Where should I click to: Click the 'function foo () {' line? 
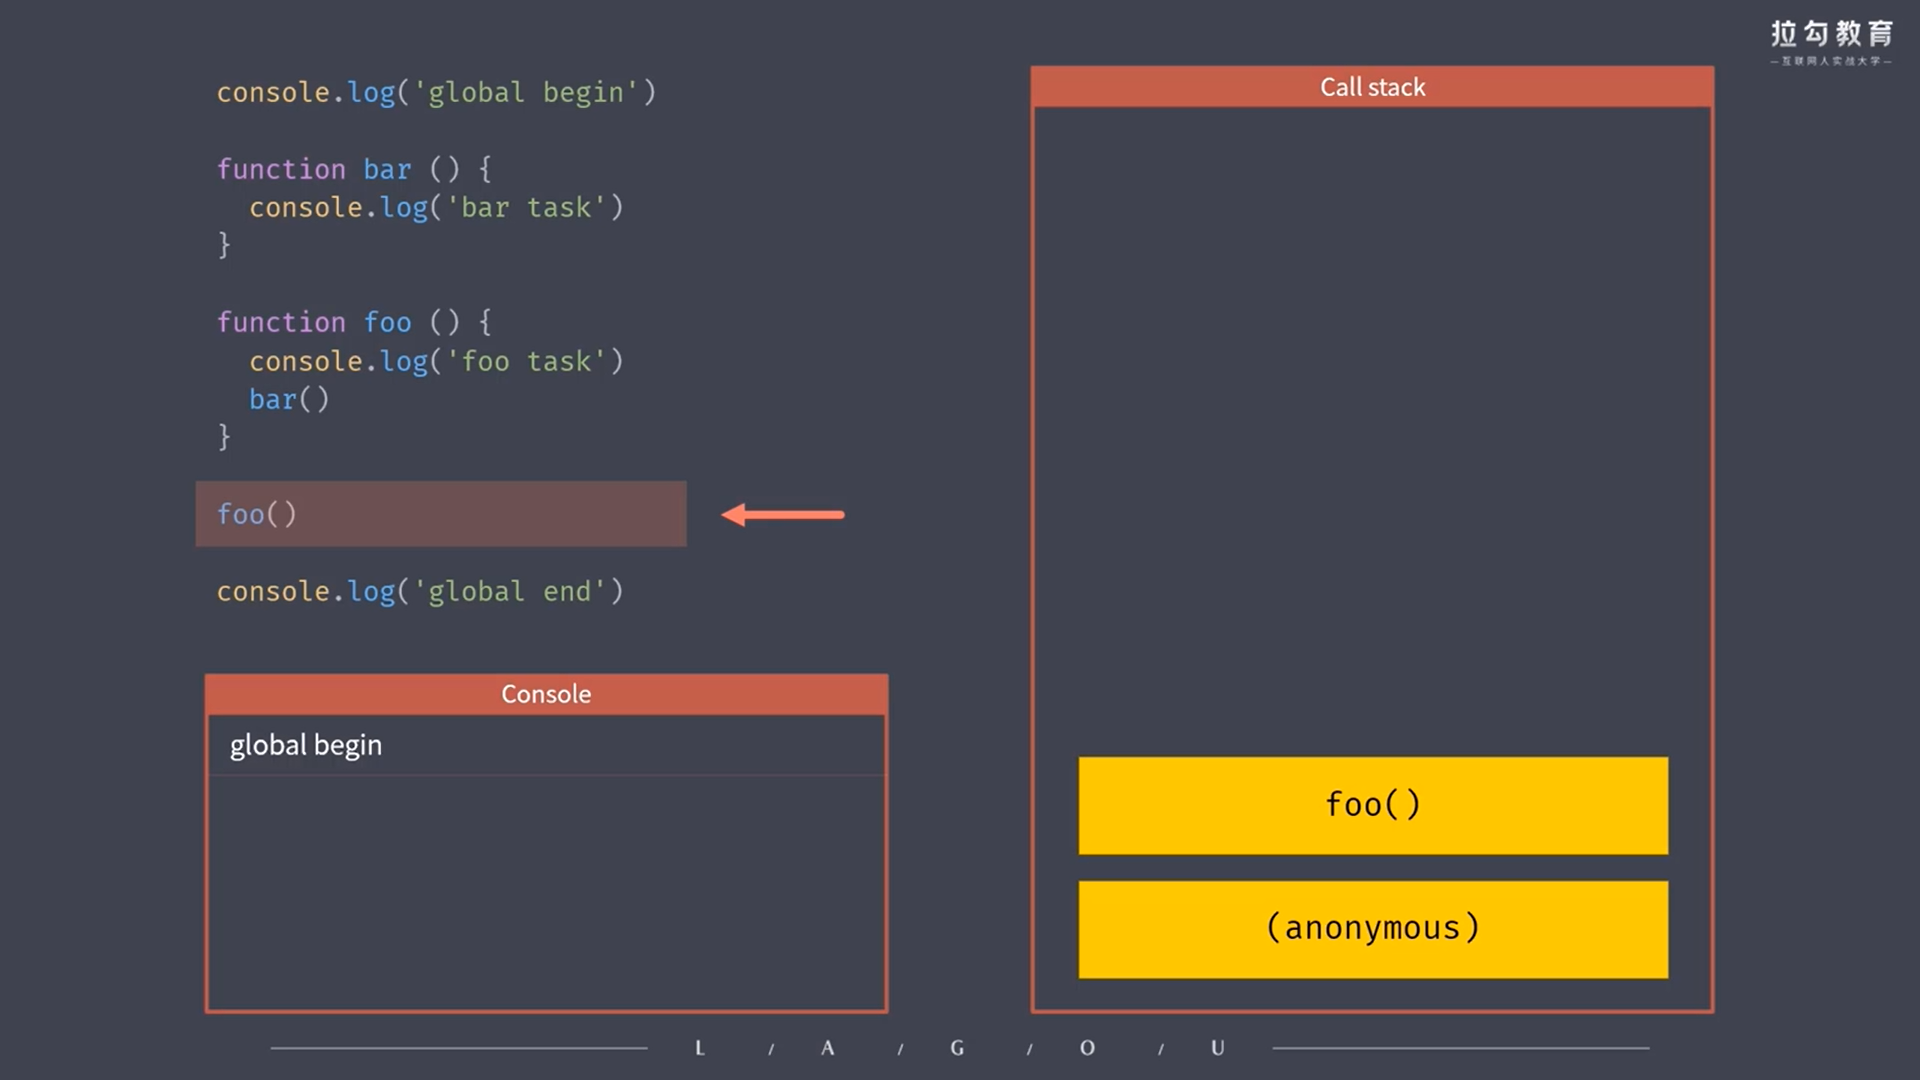tap(354, 322)
